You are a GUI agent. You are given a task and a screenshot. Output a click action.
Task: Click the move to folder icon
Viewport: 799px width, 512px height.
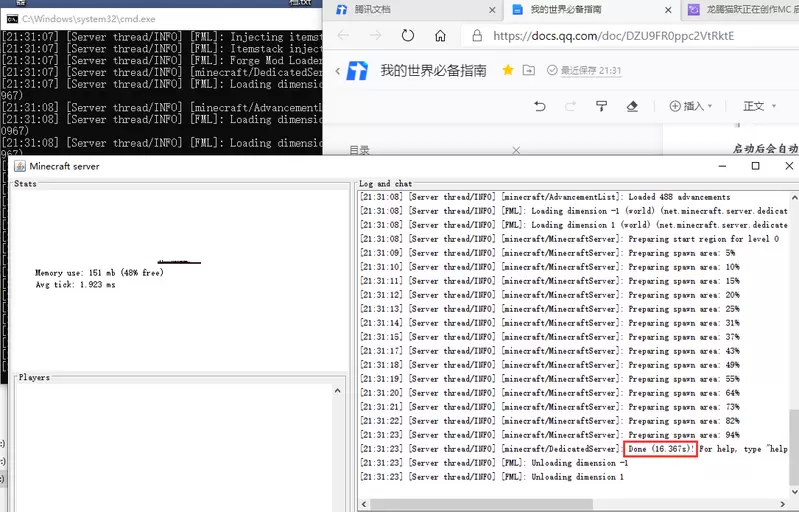tap(529, 70)
